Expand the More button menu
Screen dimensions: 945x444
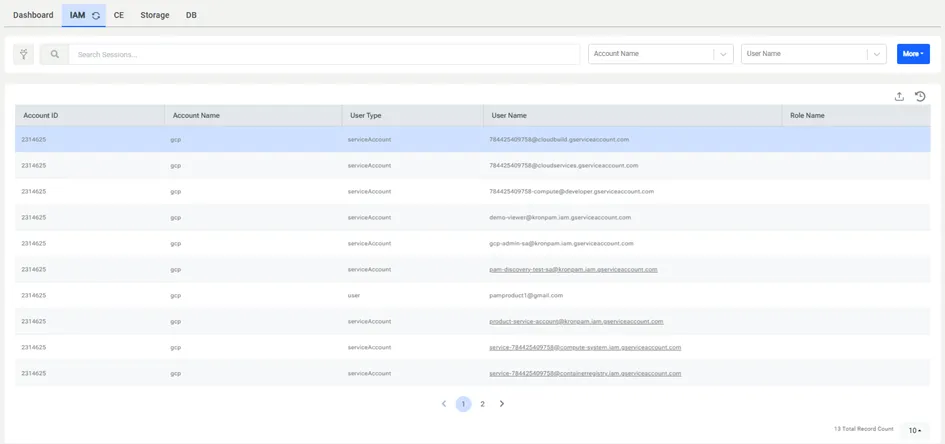pos(913,54)
